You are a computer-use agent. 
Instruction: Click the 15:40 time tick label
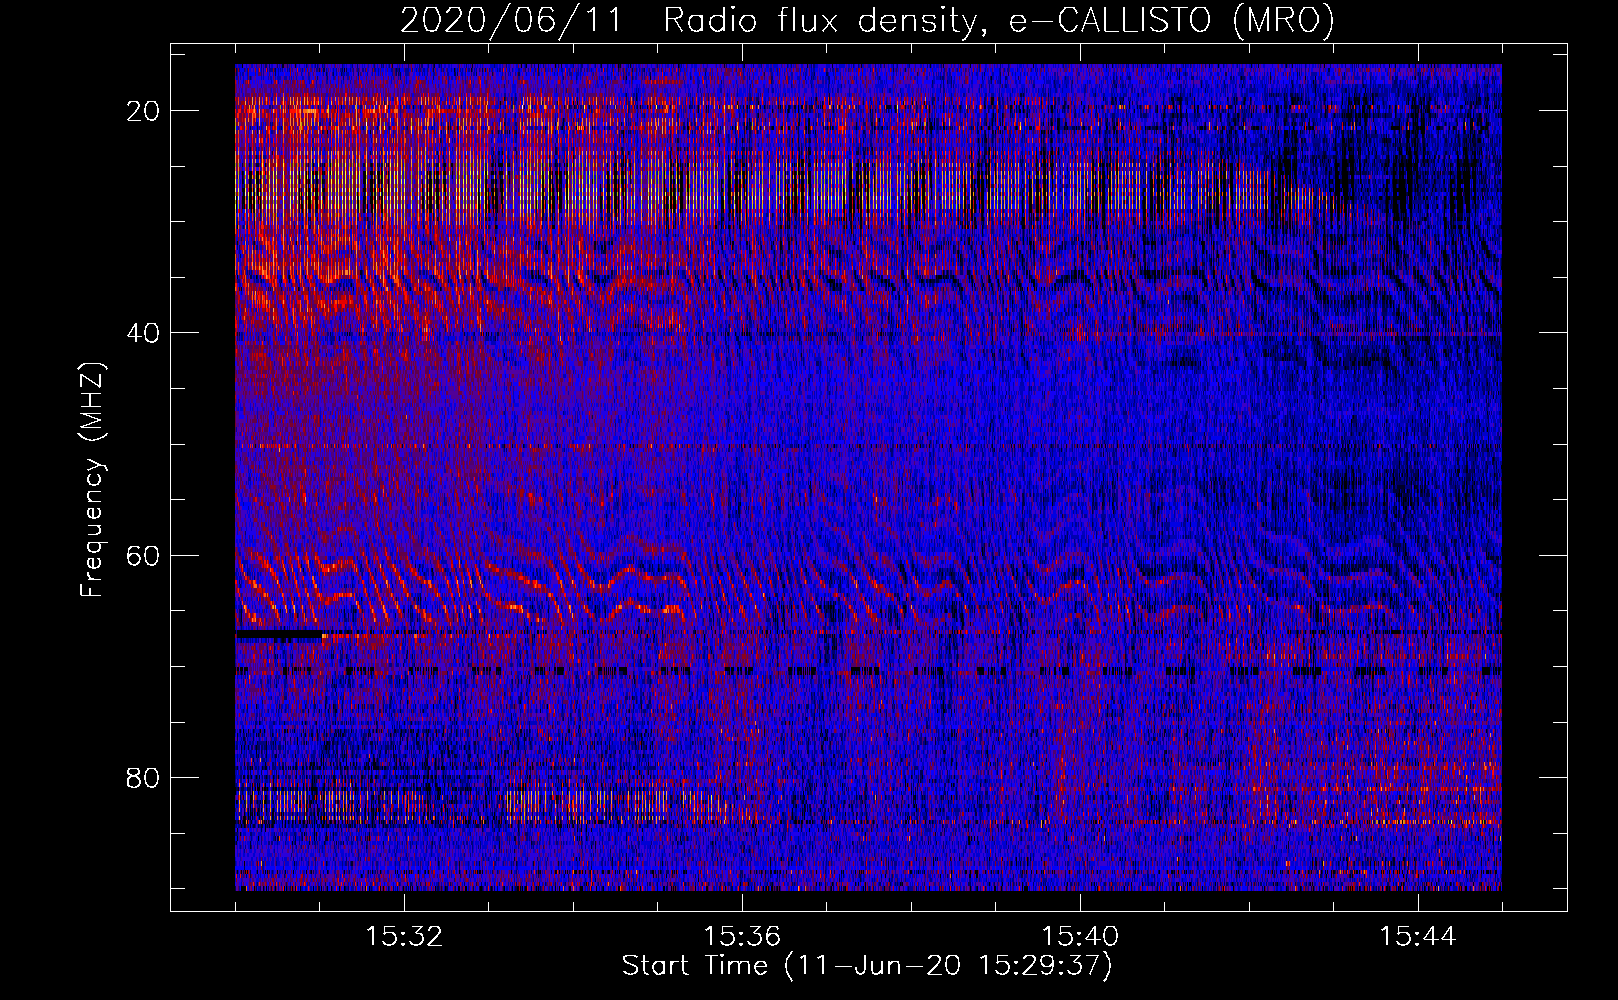tap(1080, 937)
